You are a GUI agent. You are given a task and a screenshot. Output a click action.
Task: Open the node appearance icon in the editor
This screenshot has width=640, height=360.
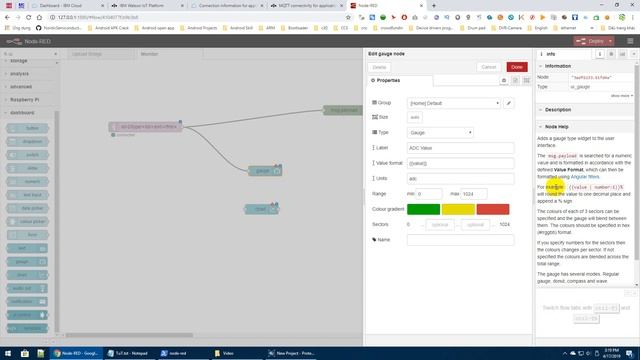[x=527, y=80]
